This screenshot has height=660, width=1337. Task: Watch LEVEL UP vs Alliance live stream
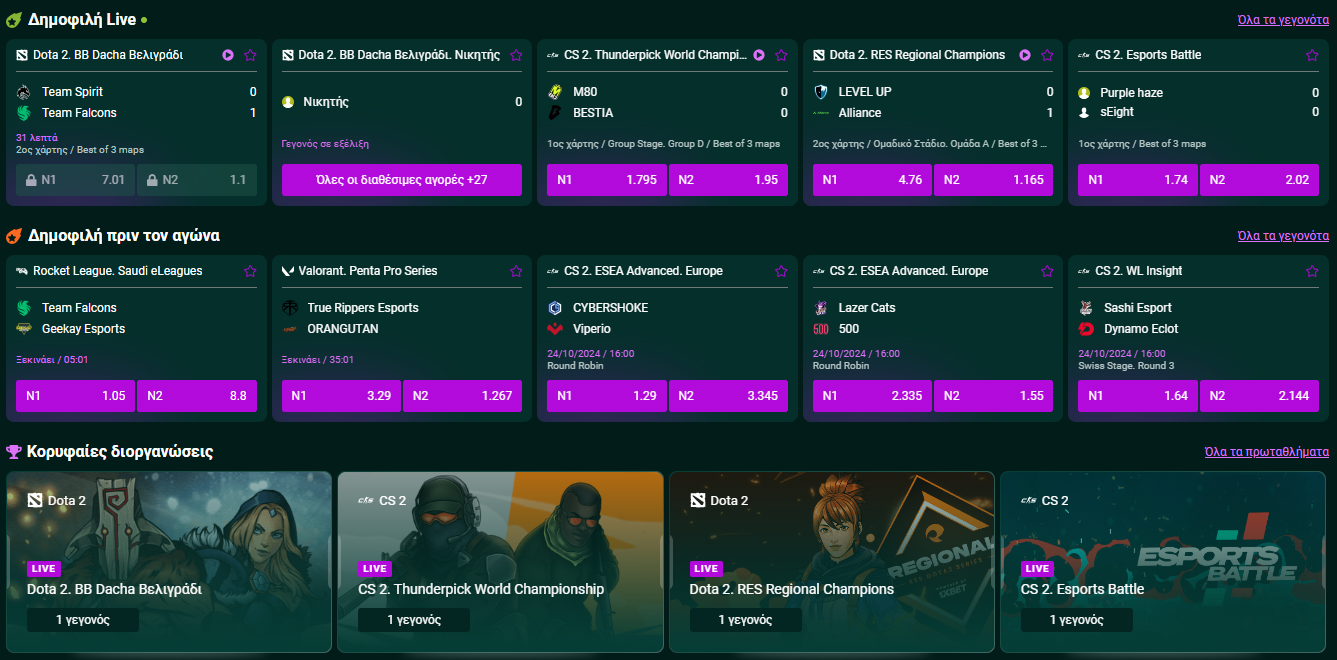click(1025, 56)
